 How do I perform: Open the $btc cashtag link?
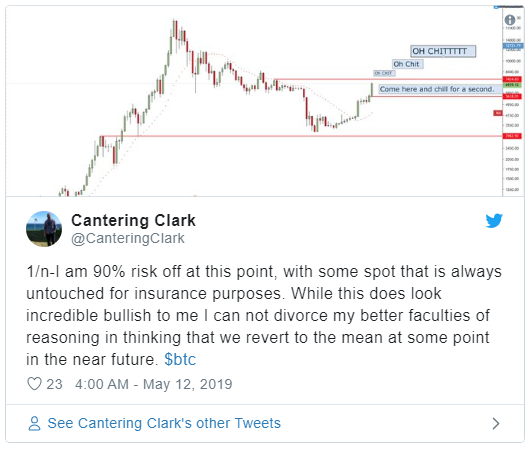tap(180, 359)
